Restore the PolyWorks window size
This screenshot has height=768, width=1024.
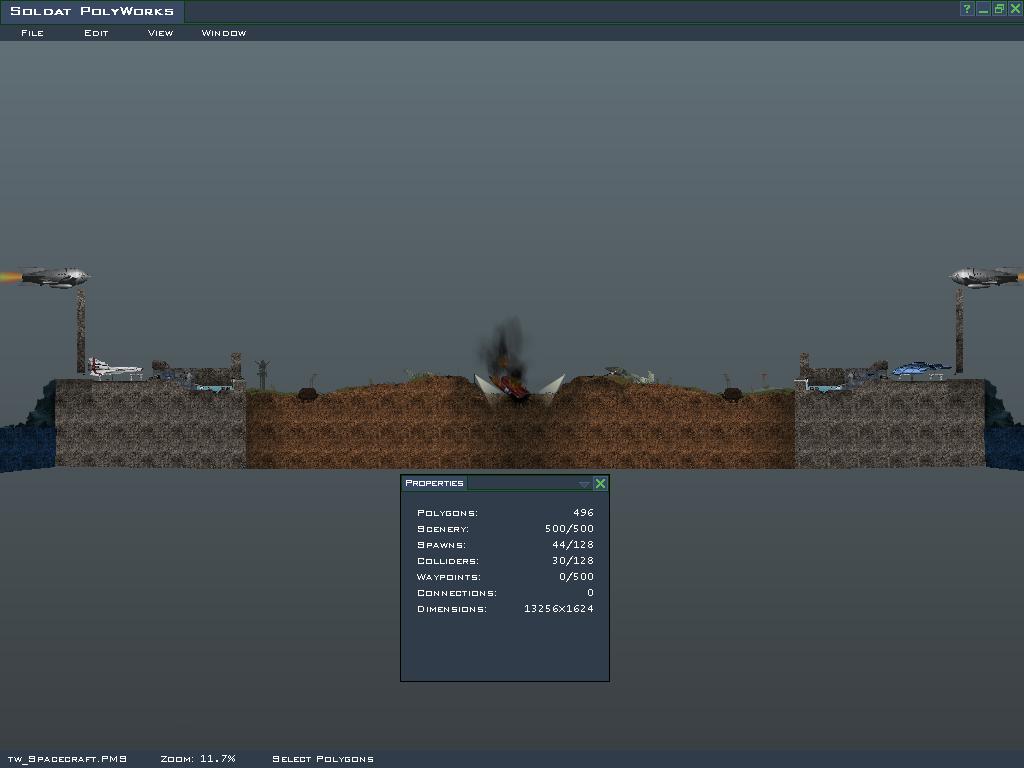[x=999, y=9]
